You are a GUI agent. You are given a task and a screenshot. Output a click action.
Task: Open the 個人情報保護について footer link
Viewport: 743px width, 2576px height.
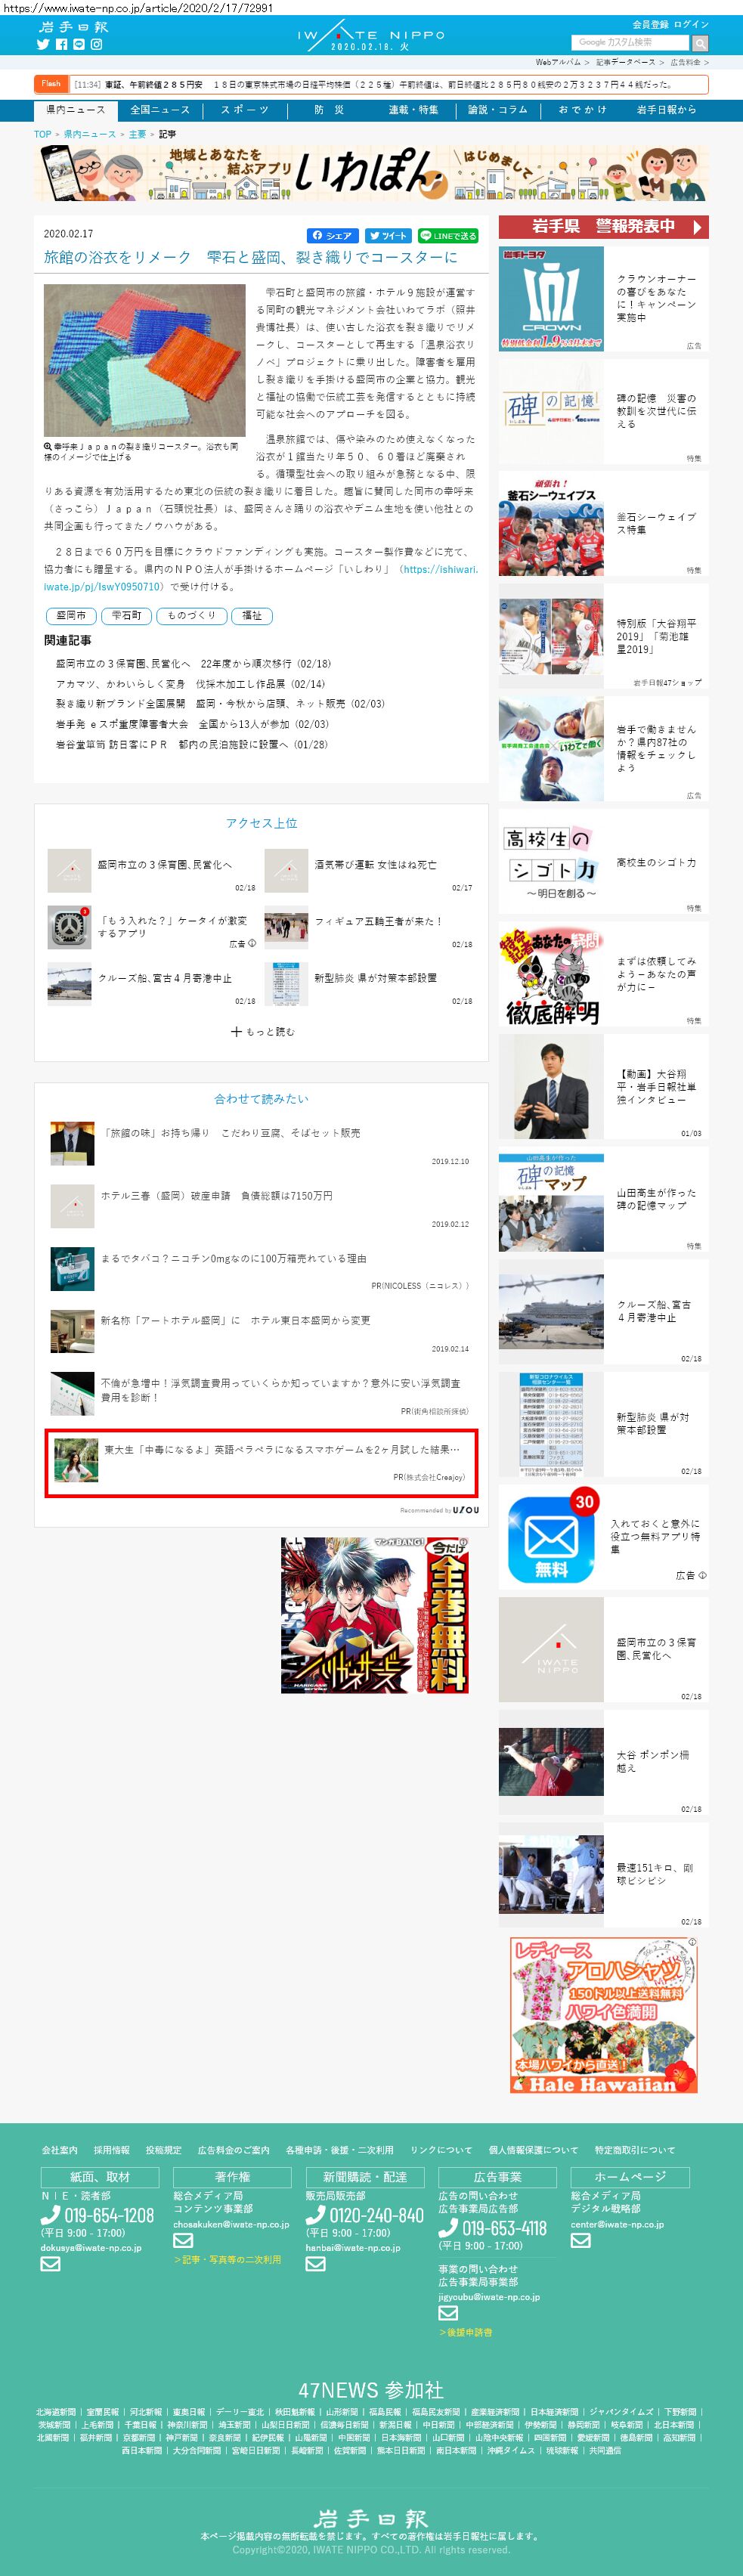533,2150
